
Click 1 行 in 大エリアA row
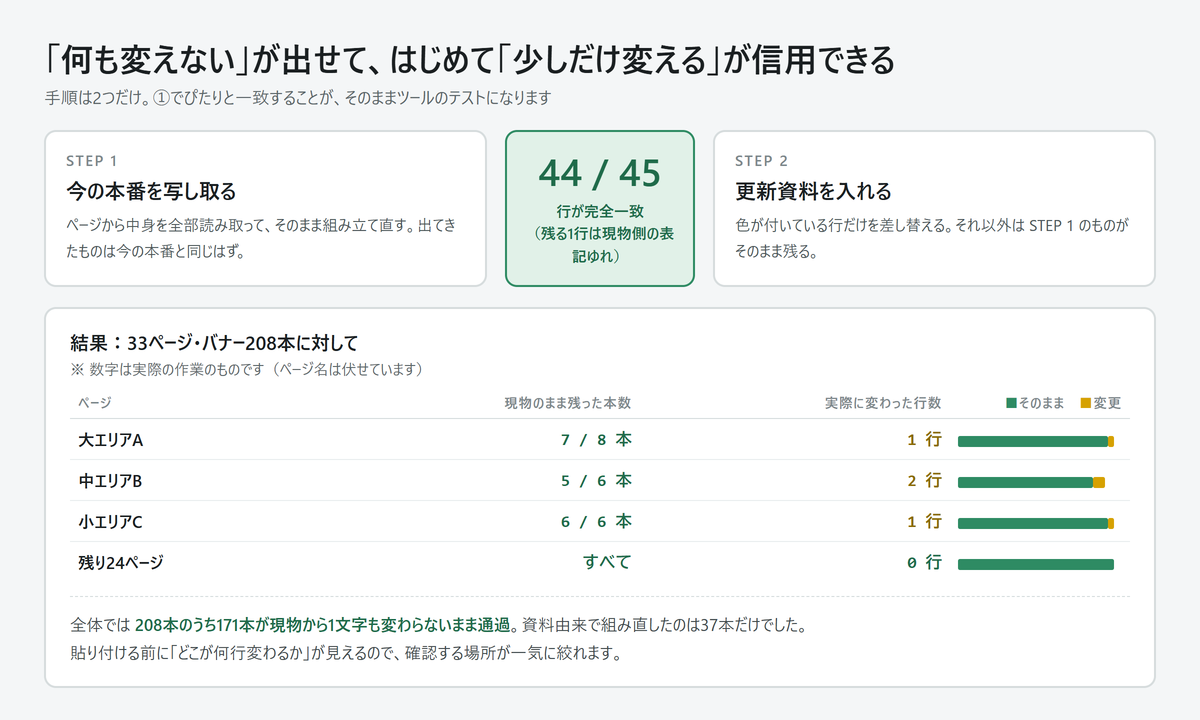[x=924, y=439]
